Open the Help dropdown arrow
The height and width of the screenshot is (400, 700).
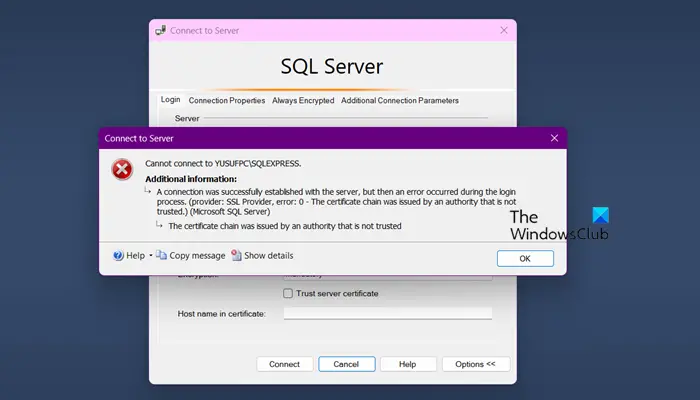[151, 255]
